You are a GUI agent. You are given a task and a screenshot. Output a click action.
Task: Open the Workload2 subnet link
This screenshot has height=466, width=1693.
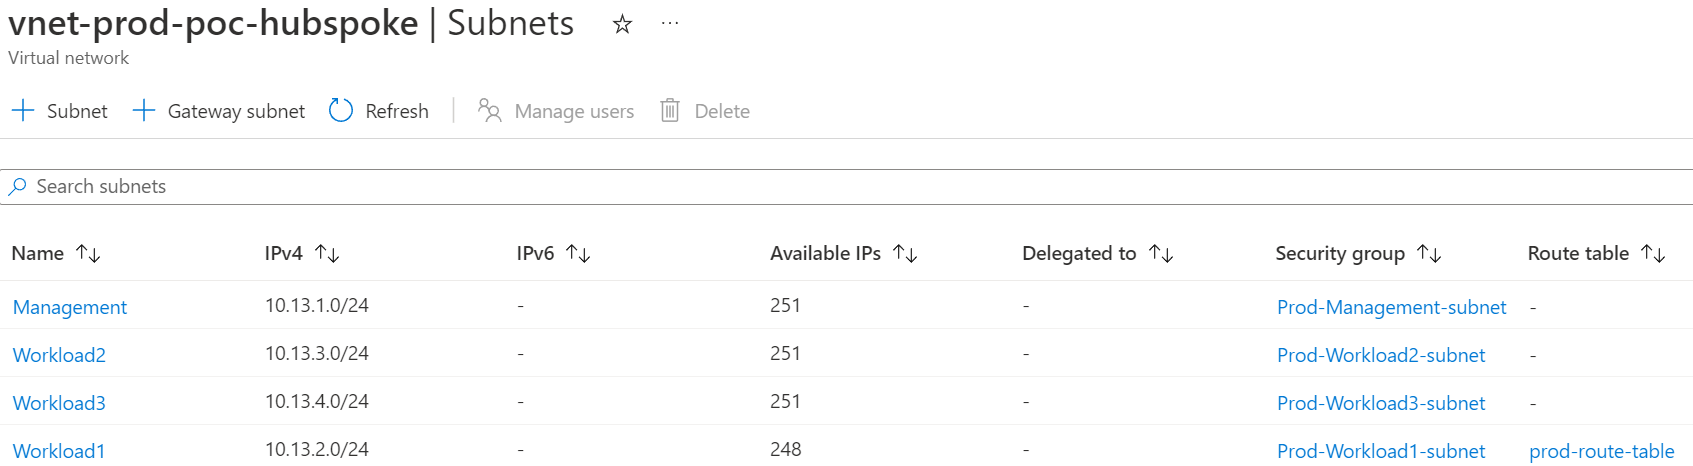pyautogui.click(x=59, y=355)
